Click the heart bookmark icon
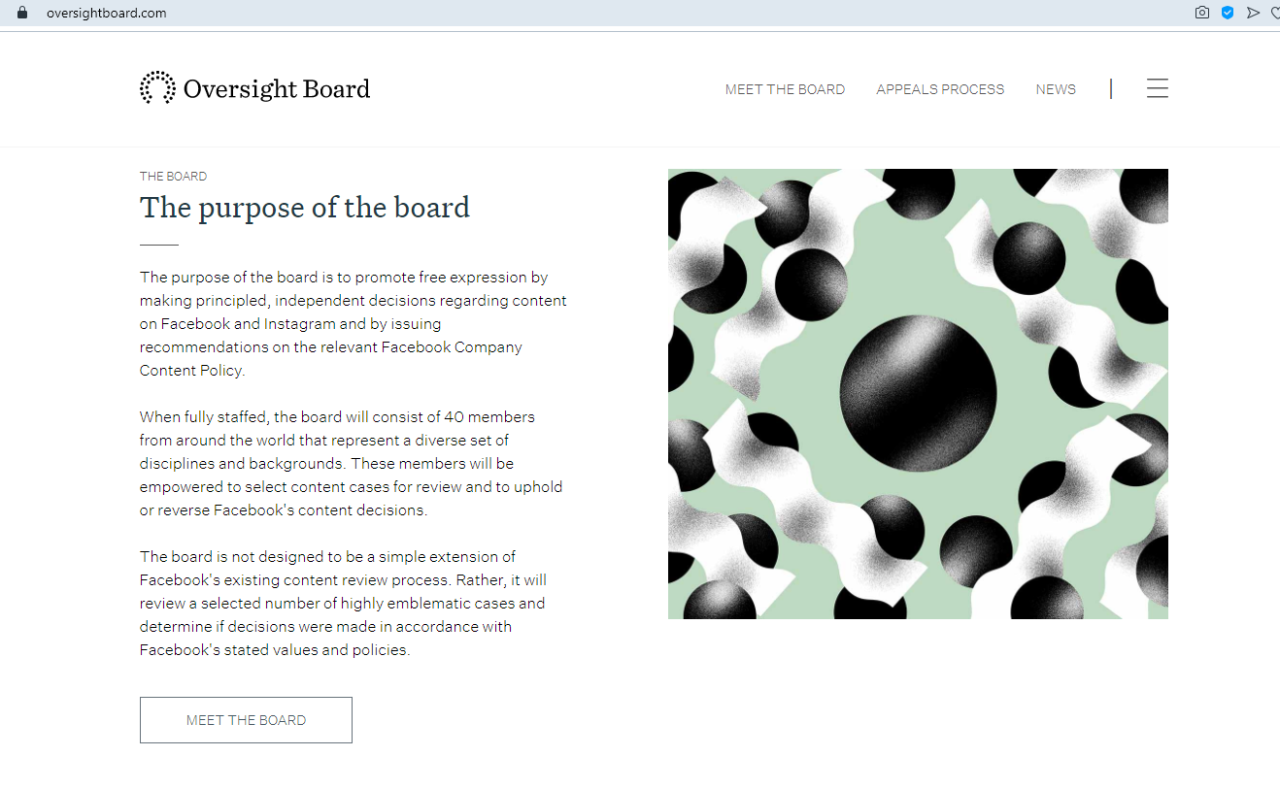1280x789 pixels. [x=1275, y=13]
